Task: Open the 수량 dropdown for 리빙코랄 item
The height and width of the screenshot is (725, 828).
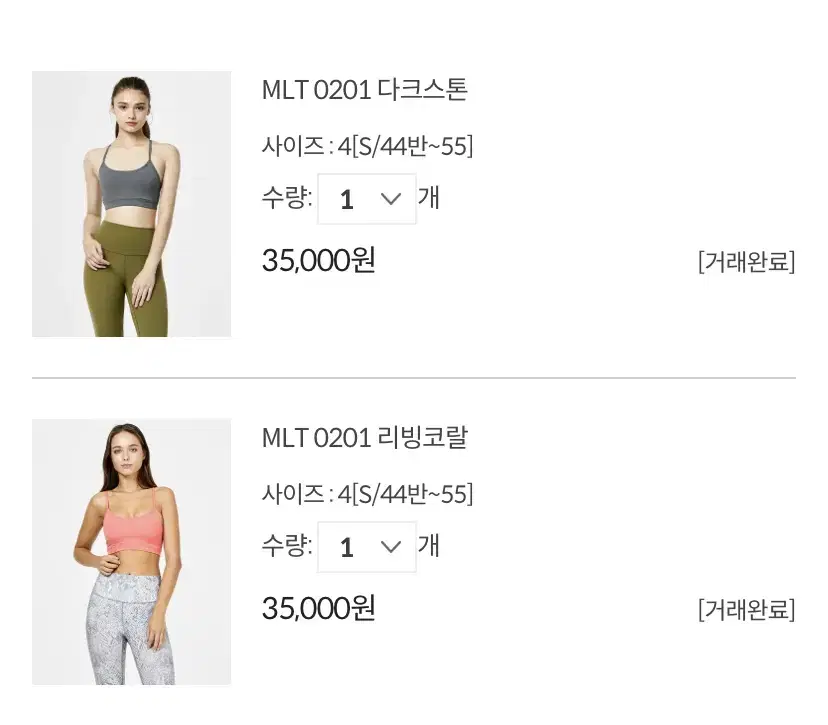Action: (x=367, y=547)
